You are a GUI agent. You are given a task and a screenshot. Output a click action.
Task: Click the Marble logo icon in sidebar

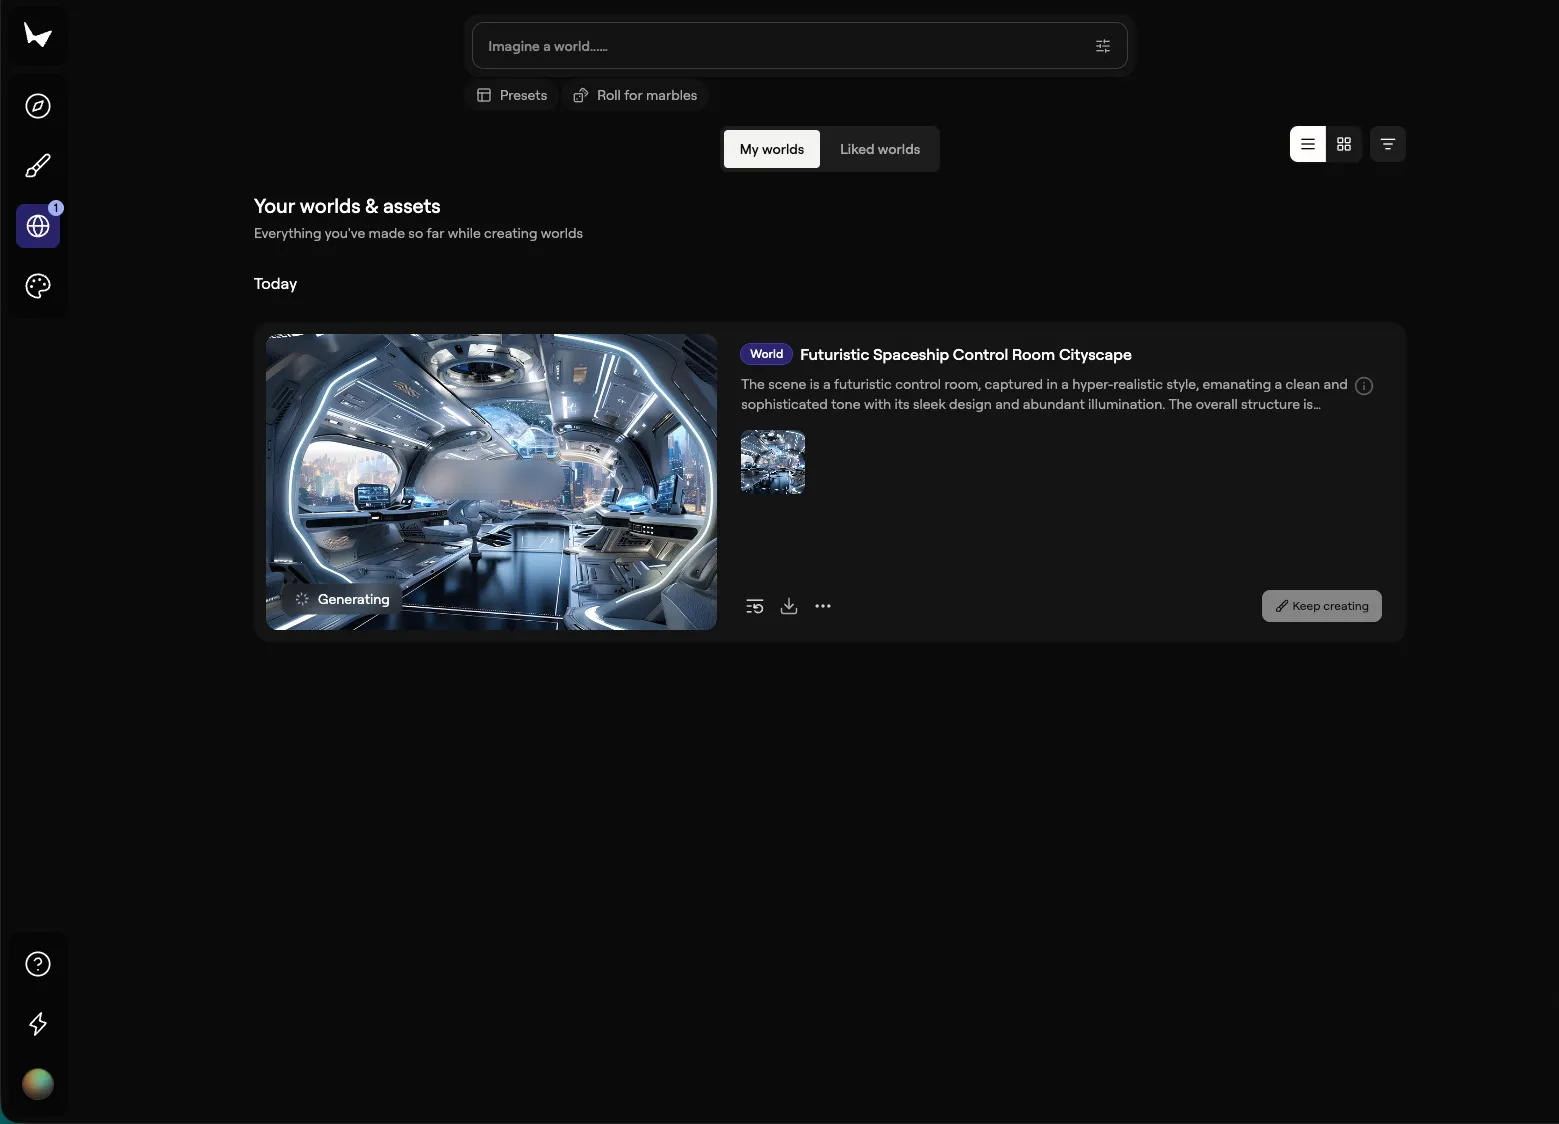click(x=38, y=36)
